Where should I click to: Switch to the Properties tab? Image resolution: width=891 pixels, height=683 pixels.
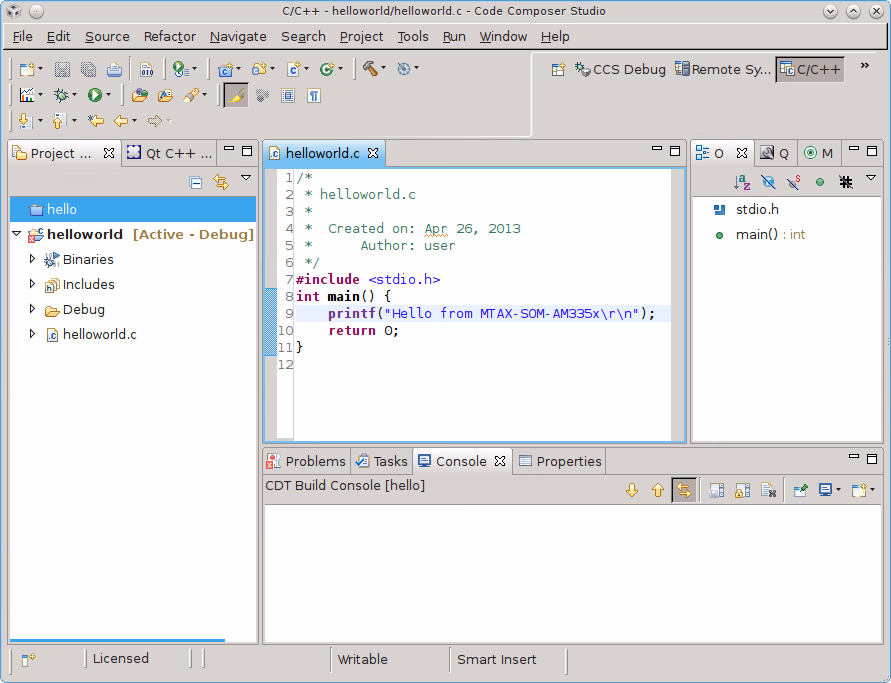(560, 461)
